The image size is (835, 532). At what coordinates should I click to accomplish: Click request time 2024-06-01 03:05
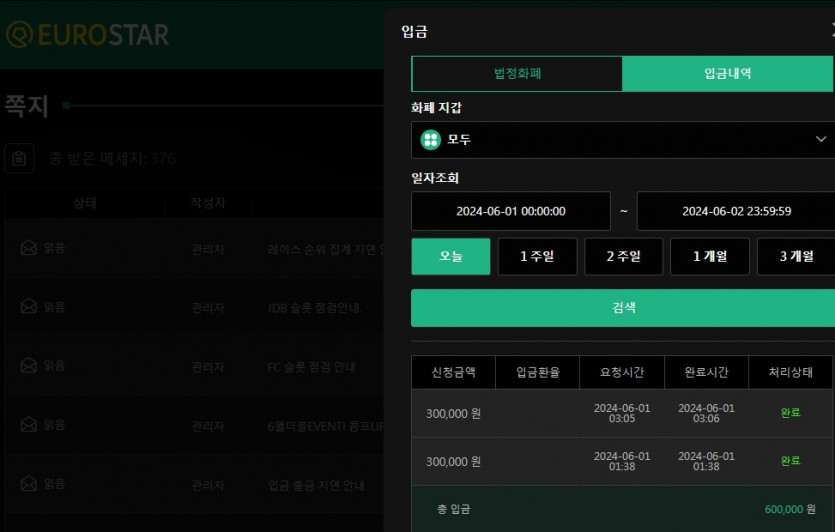coord(622,413)
